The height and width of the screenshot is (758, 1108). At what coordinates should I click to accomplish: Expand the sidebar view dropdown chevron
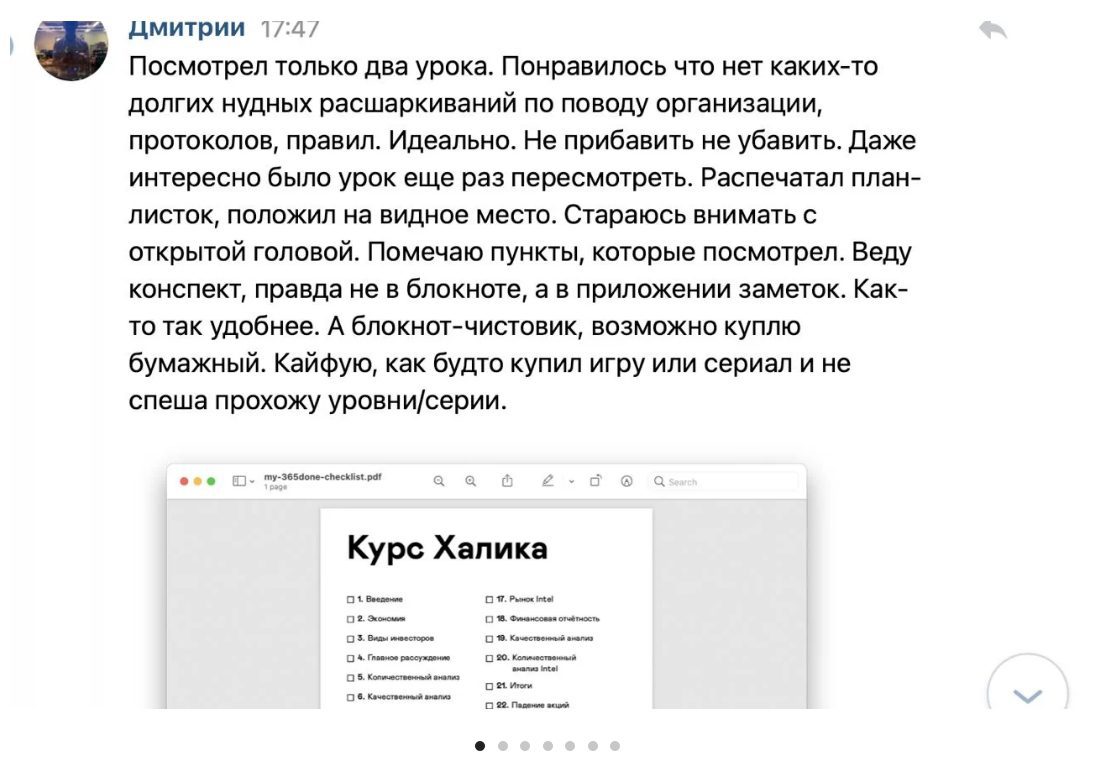(x=252, y=482)
